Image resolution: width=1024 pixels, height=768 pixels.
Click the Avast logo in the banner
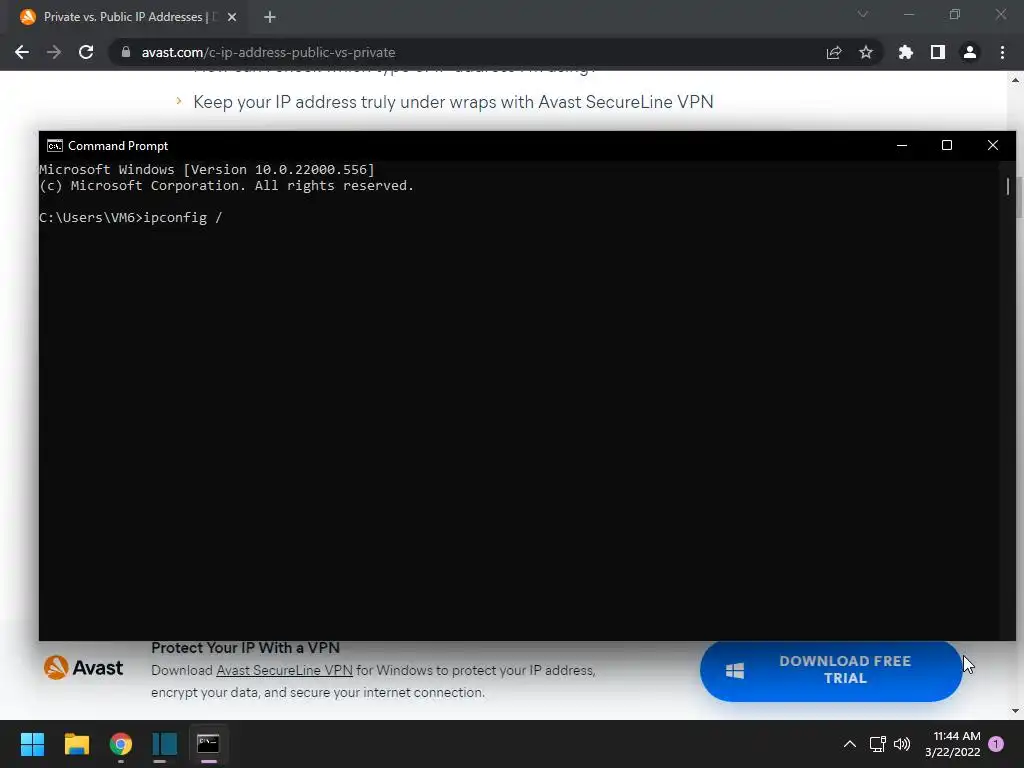tap(83, 667)
